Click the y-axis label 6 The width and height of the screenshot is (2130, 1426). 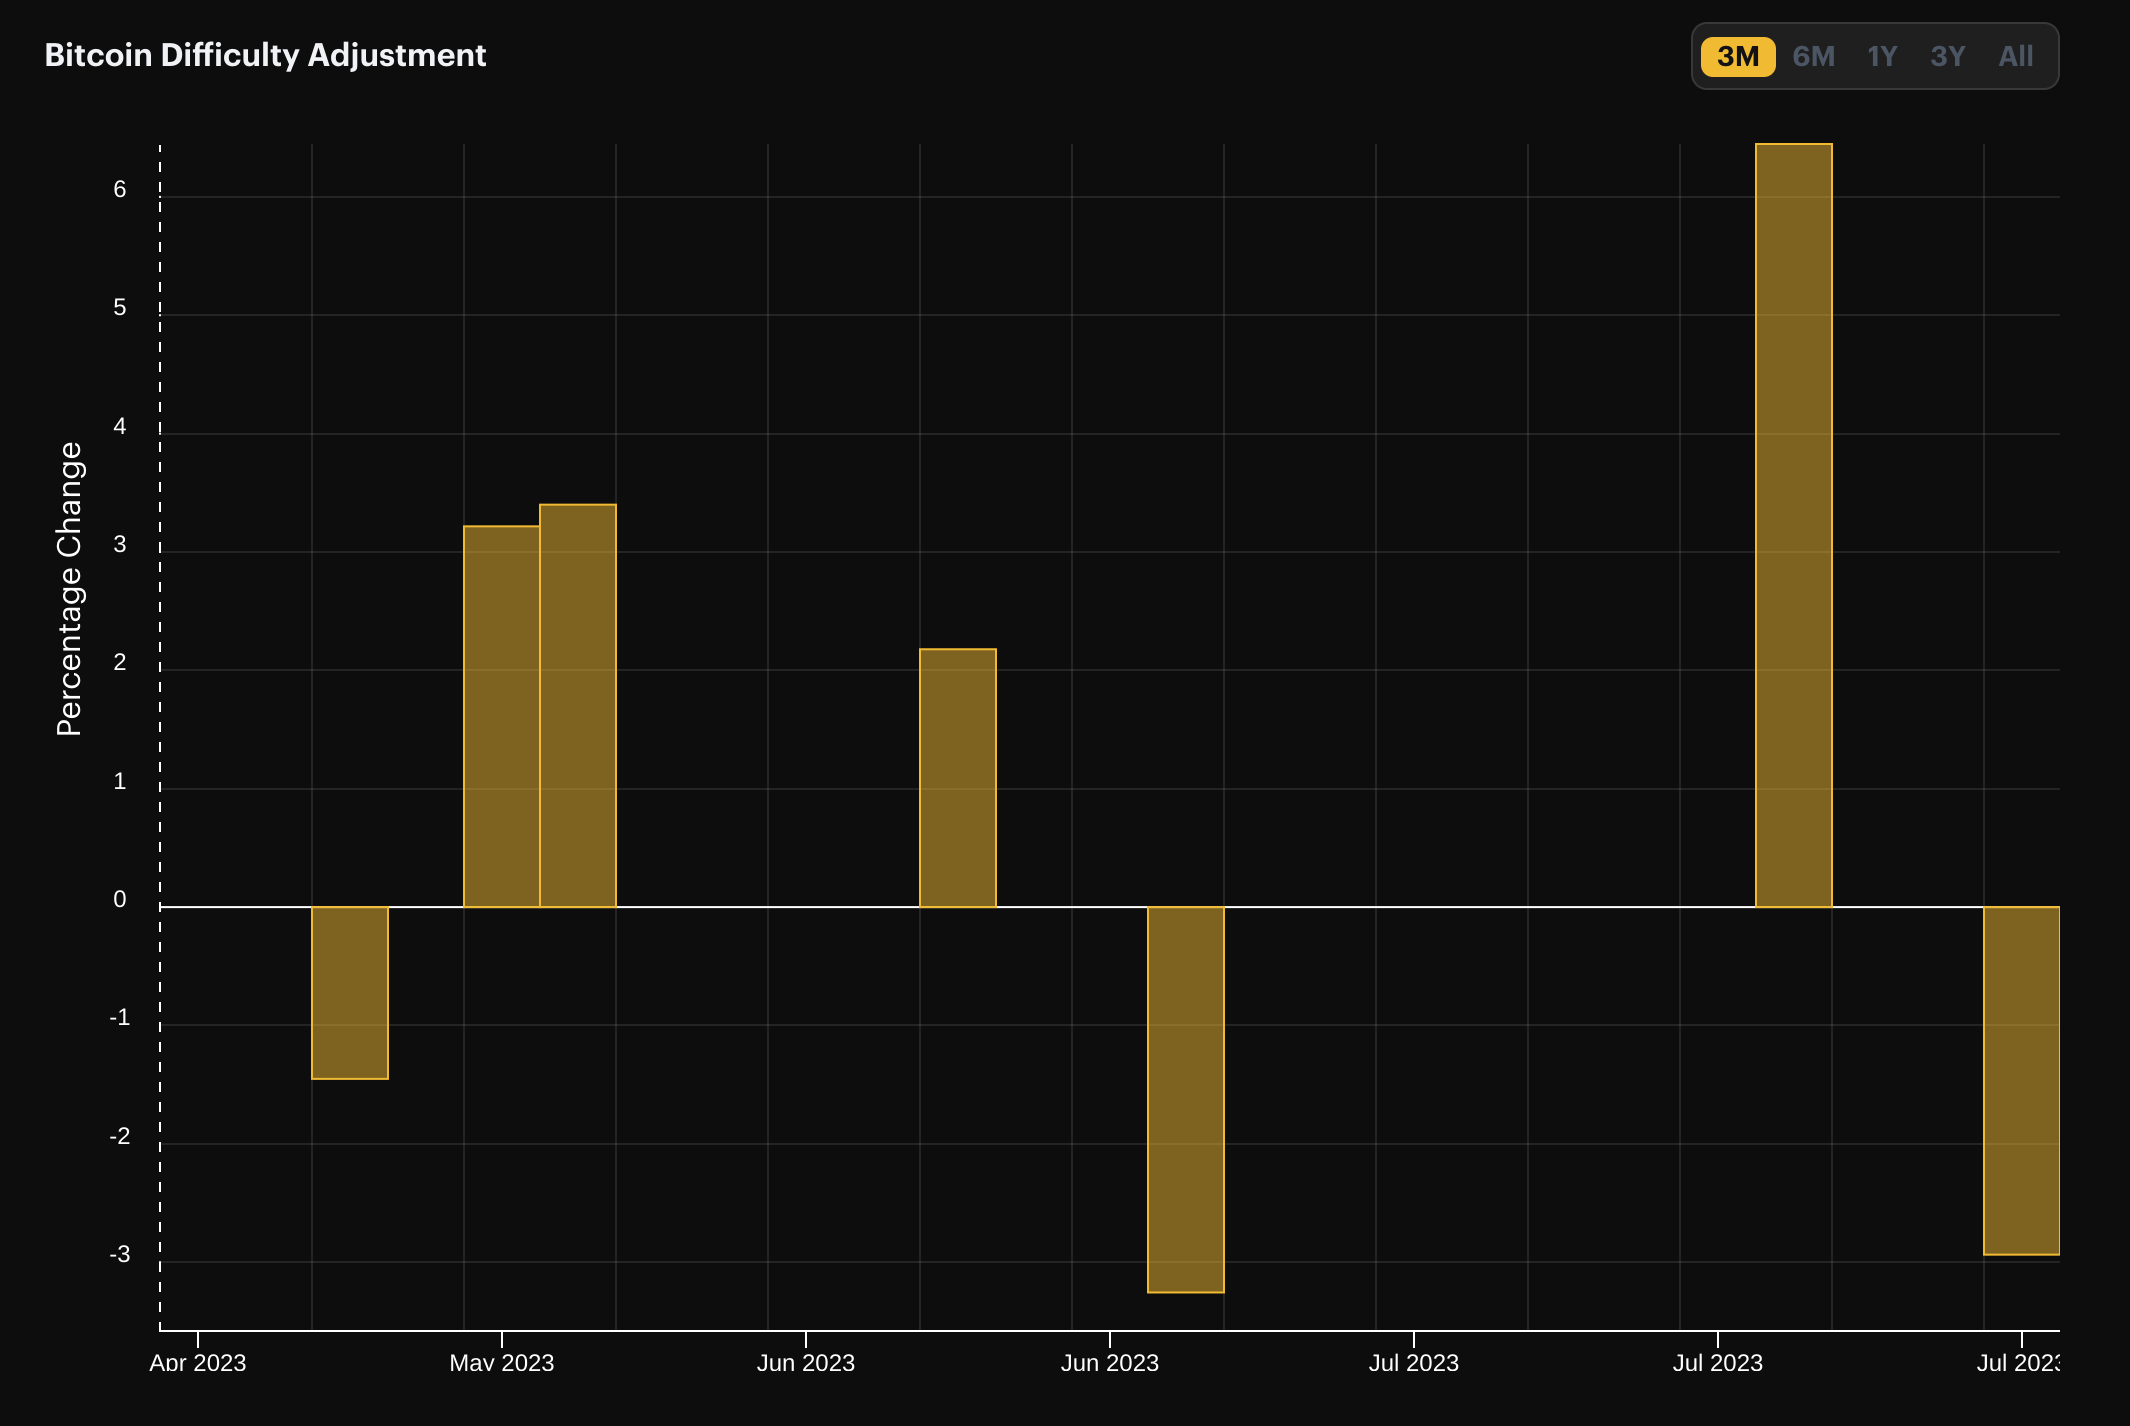[x=120, y=189]
